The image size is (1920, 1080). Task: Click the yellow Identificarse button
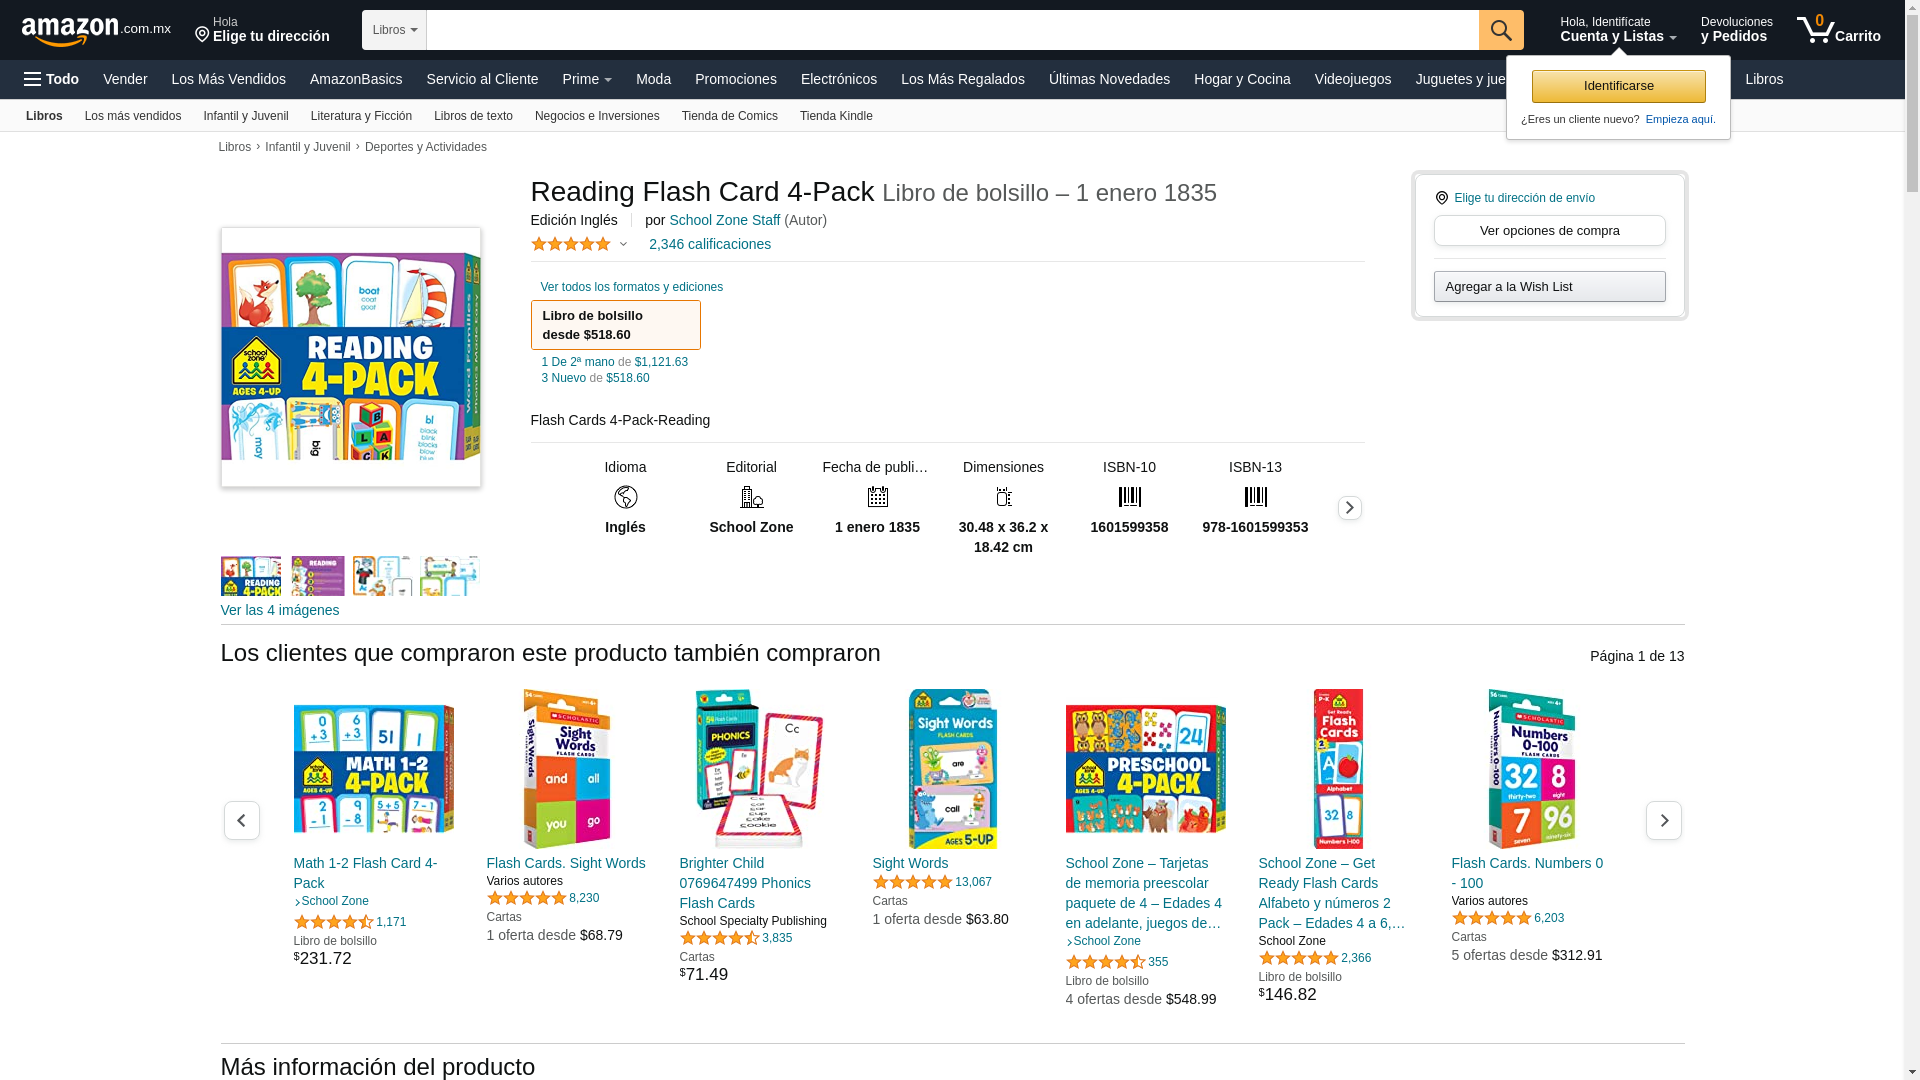[x=1618, y=86]
